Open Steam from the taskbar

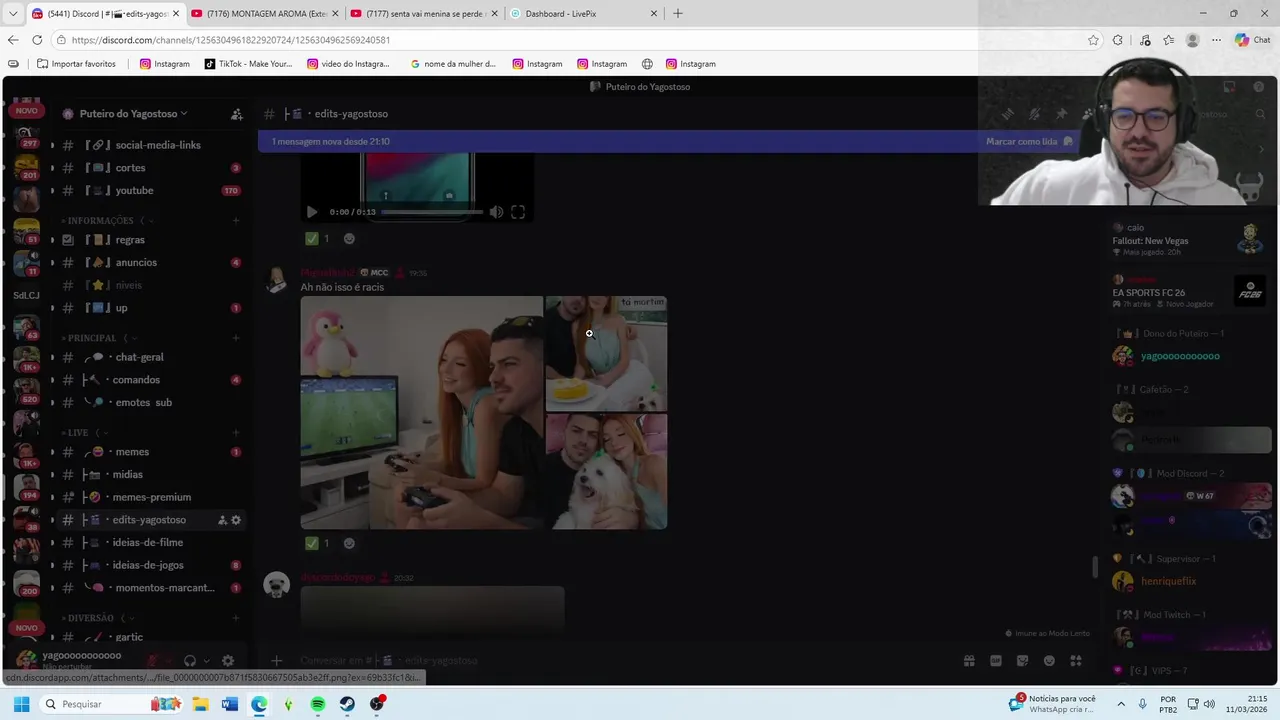click(347, 704)
